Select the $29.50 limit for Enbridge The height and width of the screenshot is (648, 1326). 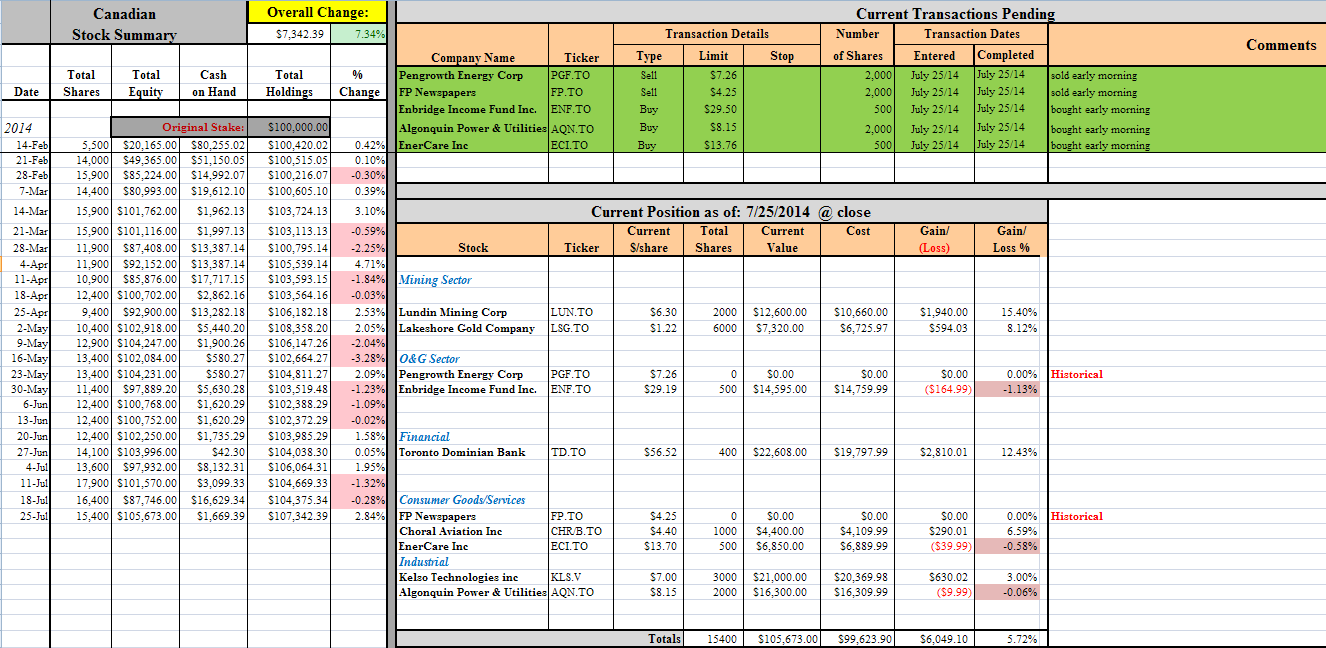[721, 109]
